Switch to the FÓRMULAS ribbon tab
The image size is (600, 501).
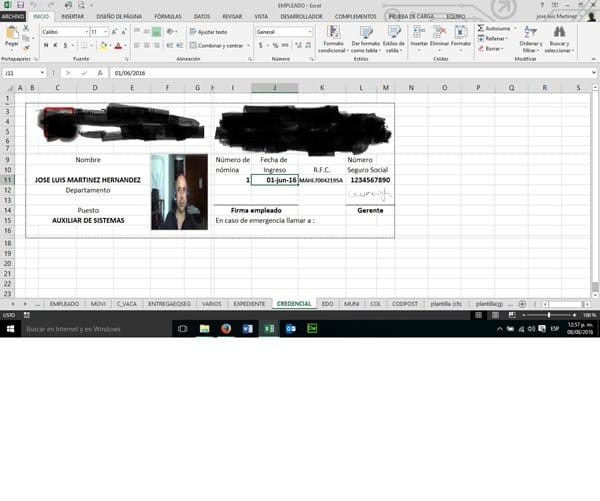tap(168, 16)
